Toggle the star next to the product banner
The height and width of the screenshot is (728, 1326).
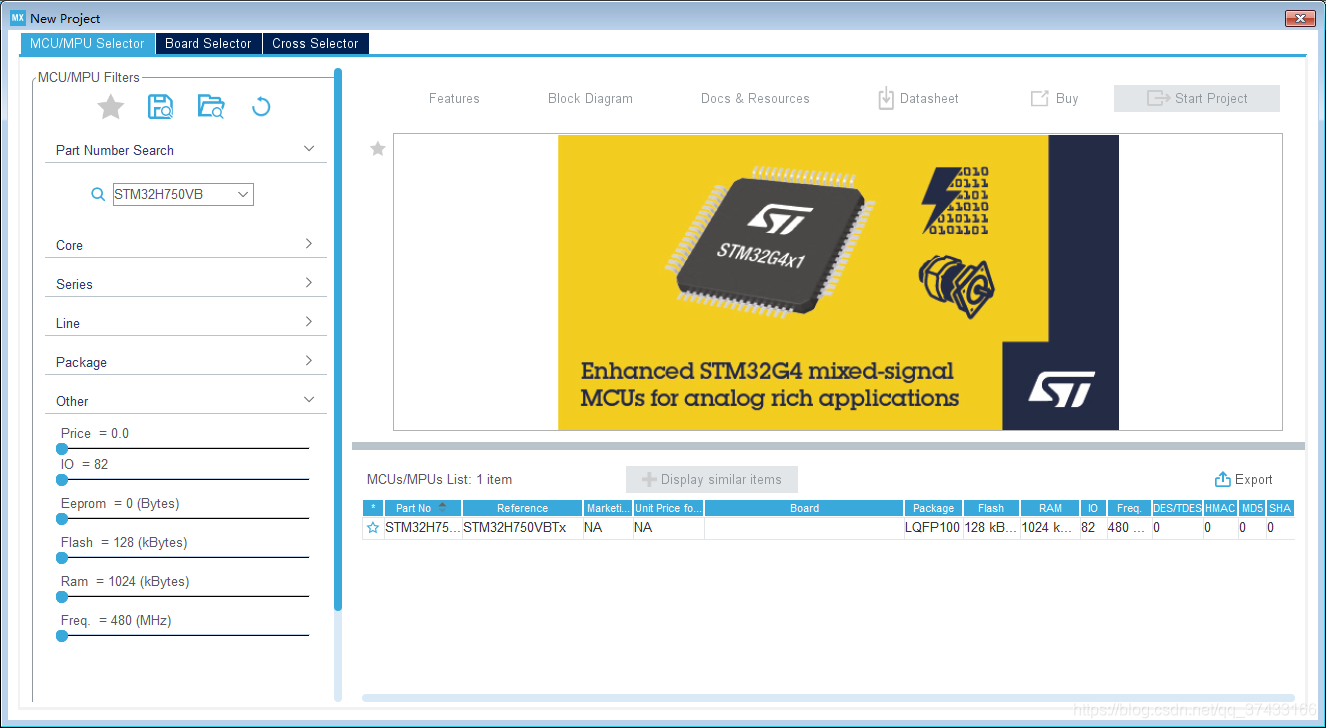377,148
